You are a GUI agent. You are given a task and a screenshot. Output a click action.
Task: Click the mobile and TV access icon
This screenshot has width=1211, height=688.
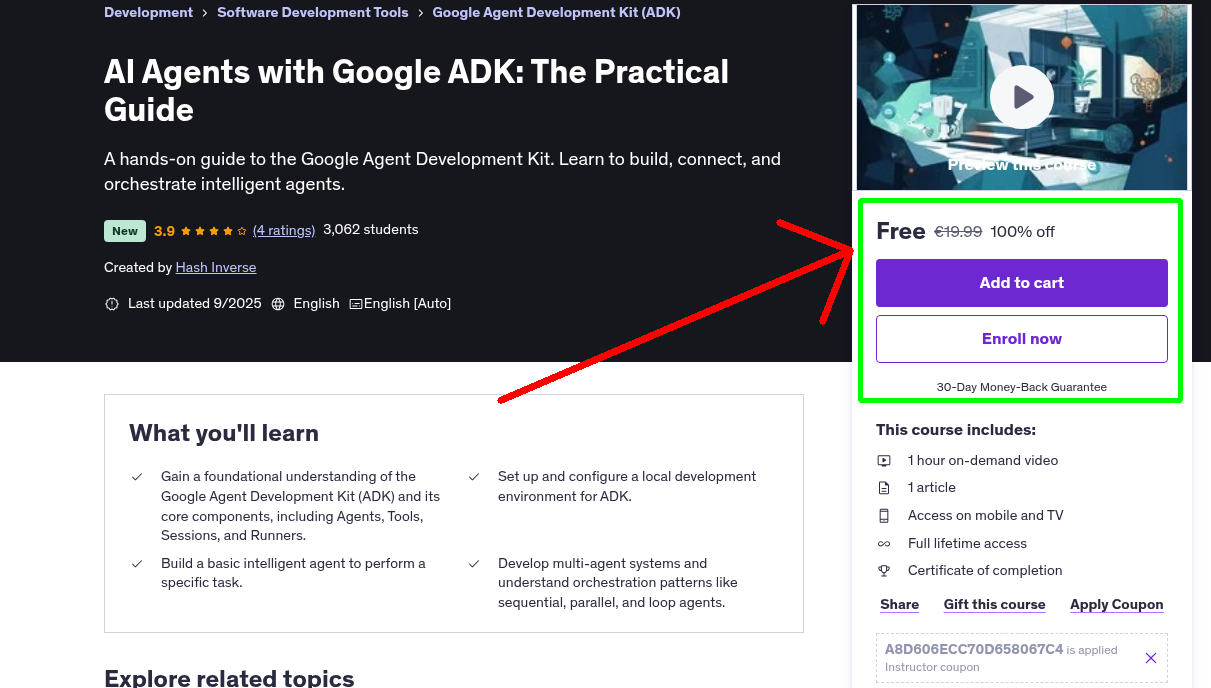click(884, 515)
